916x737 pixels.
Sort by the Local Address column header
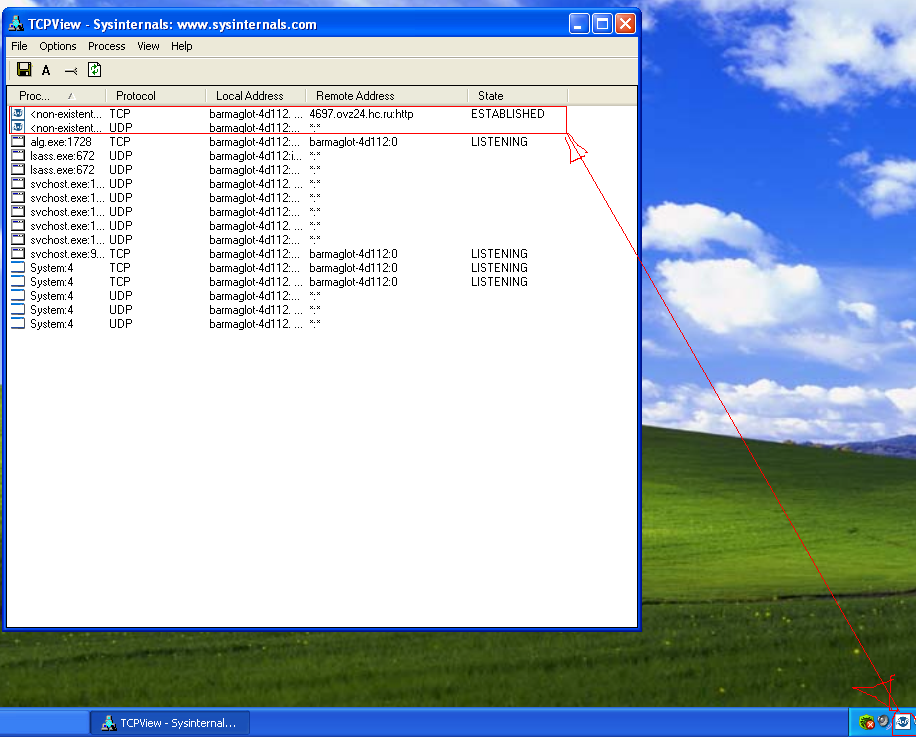(x=256, y=96)
